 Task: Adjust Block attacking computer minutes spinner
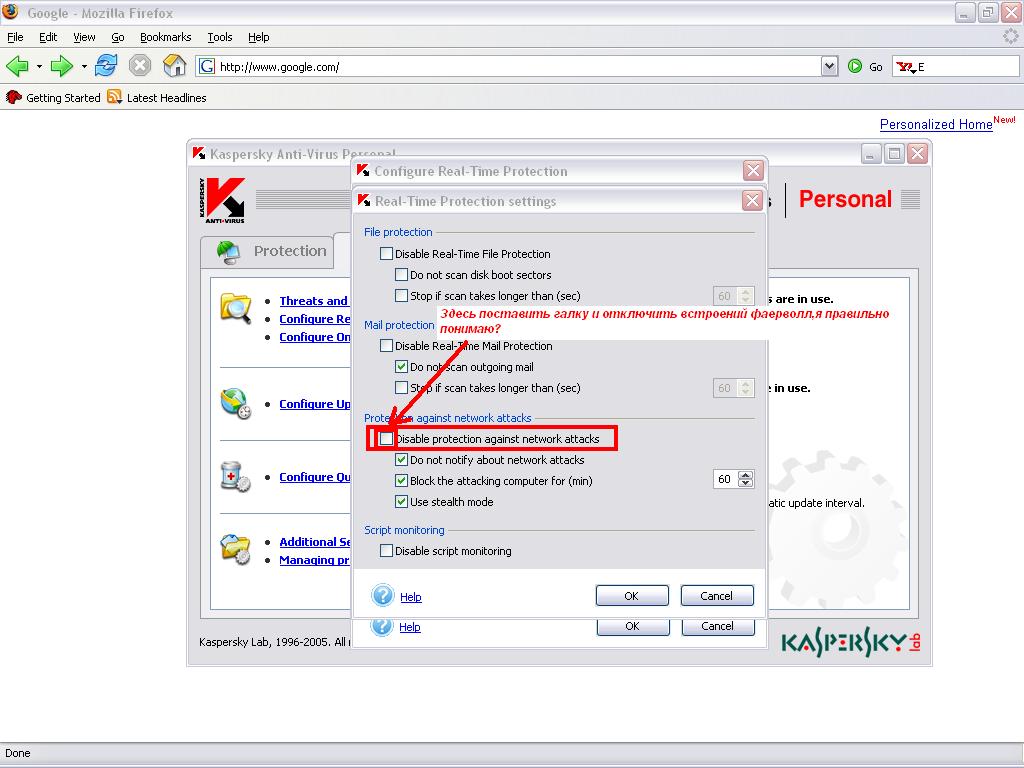[745, 480]
